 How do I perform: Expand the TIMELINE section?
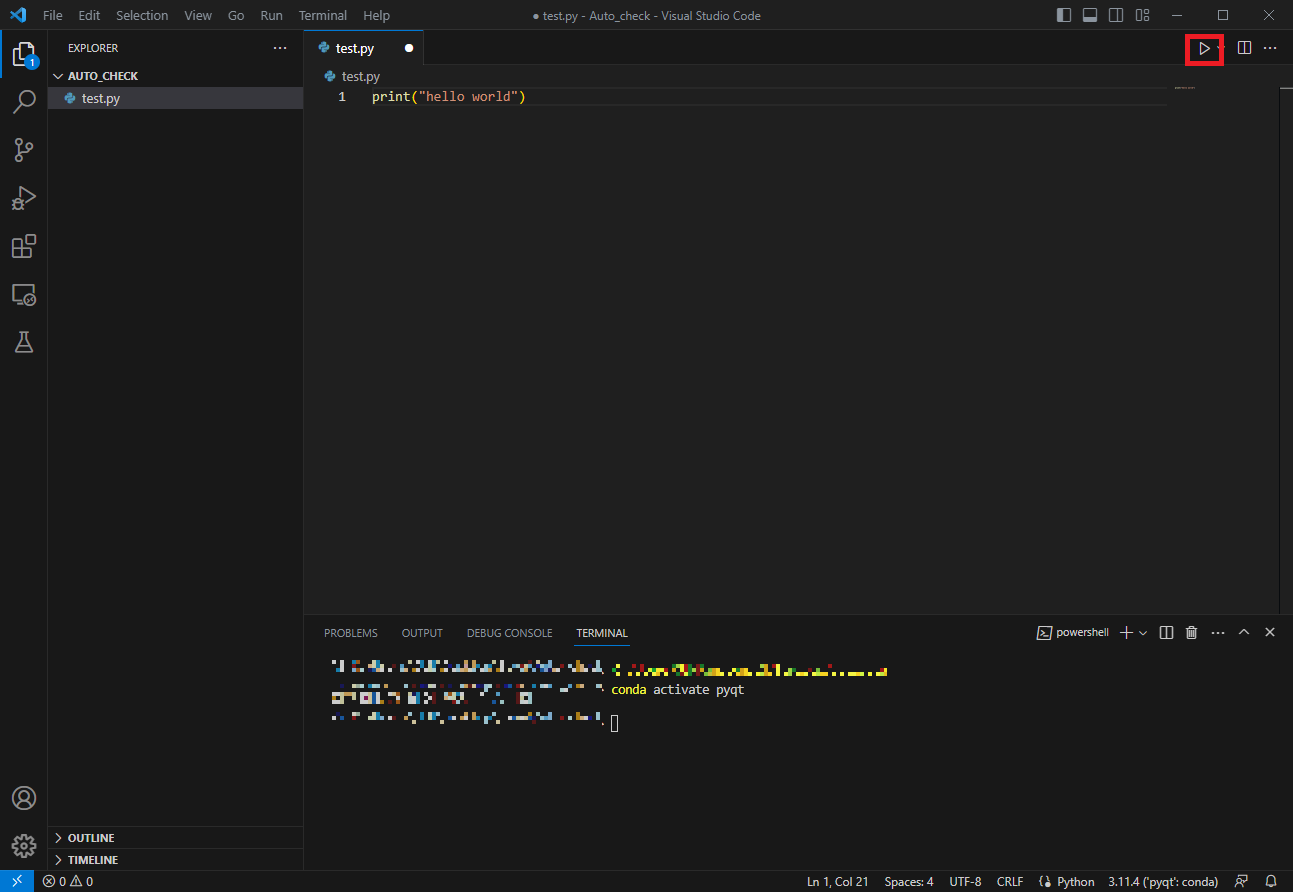point(175,860)
